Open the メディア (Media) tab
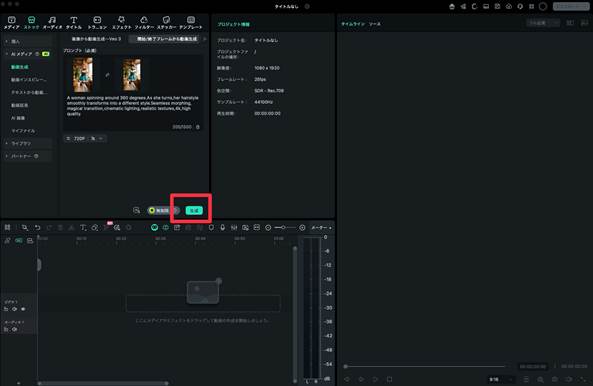Image resolution: width=593 pixels, height=386 pixels. coord(11,22)
